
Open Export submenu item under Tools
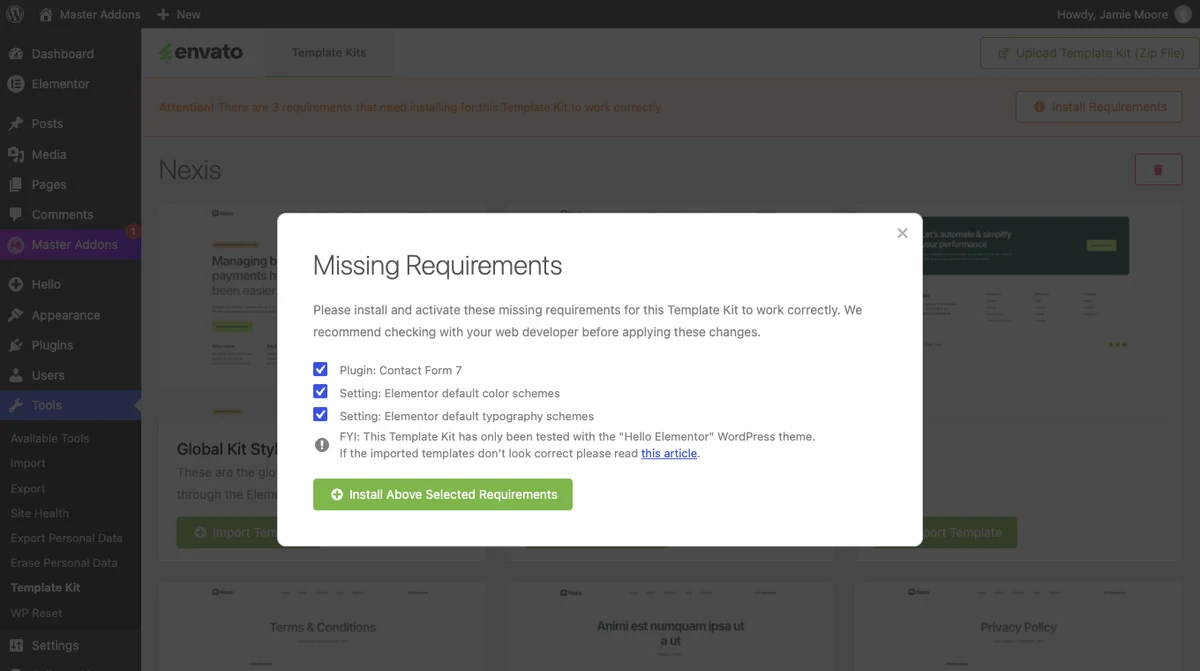[x=28, y=488]
